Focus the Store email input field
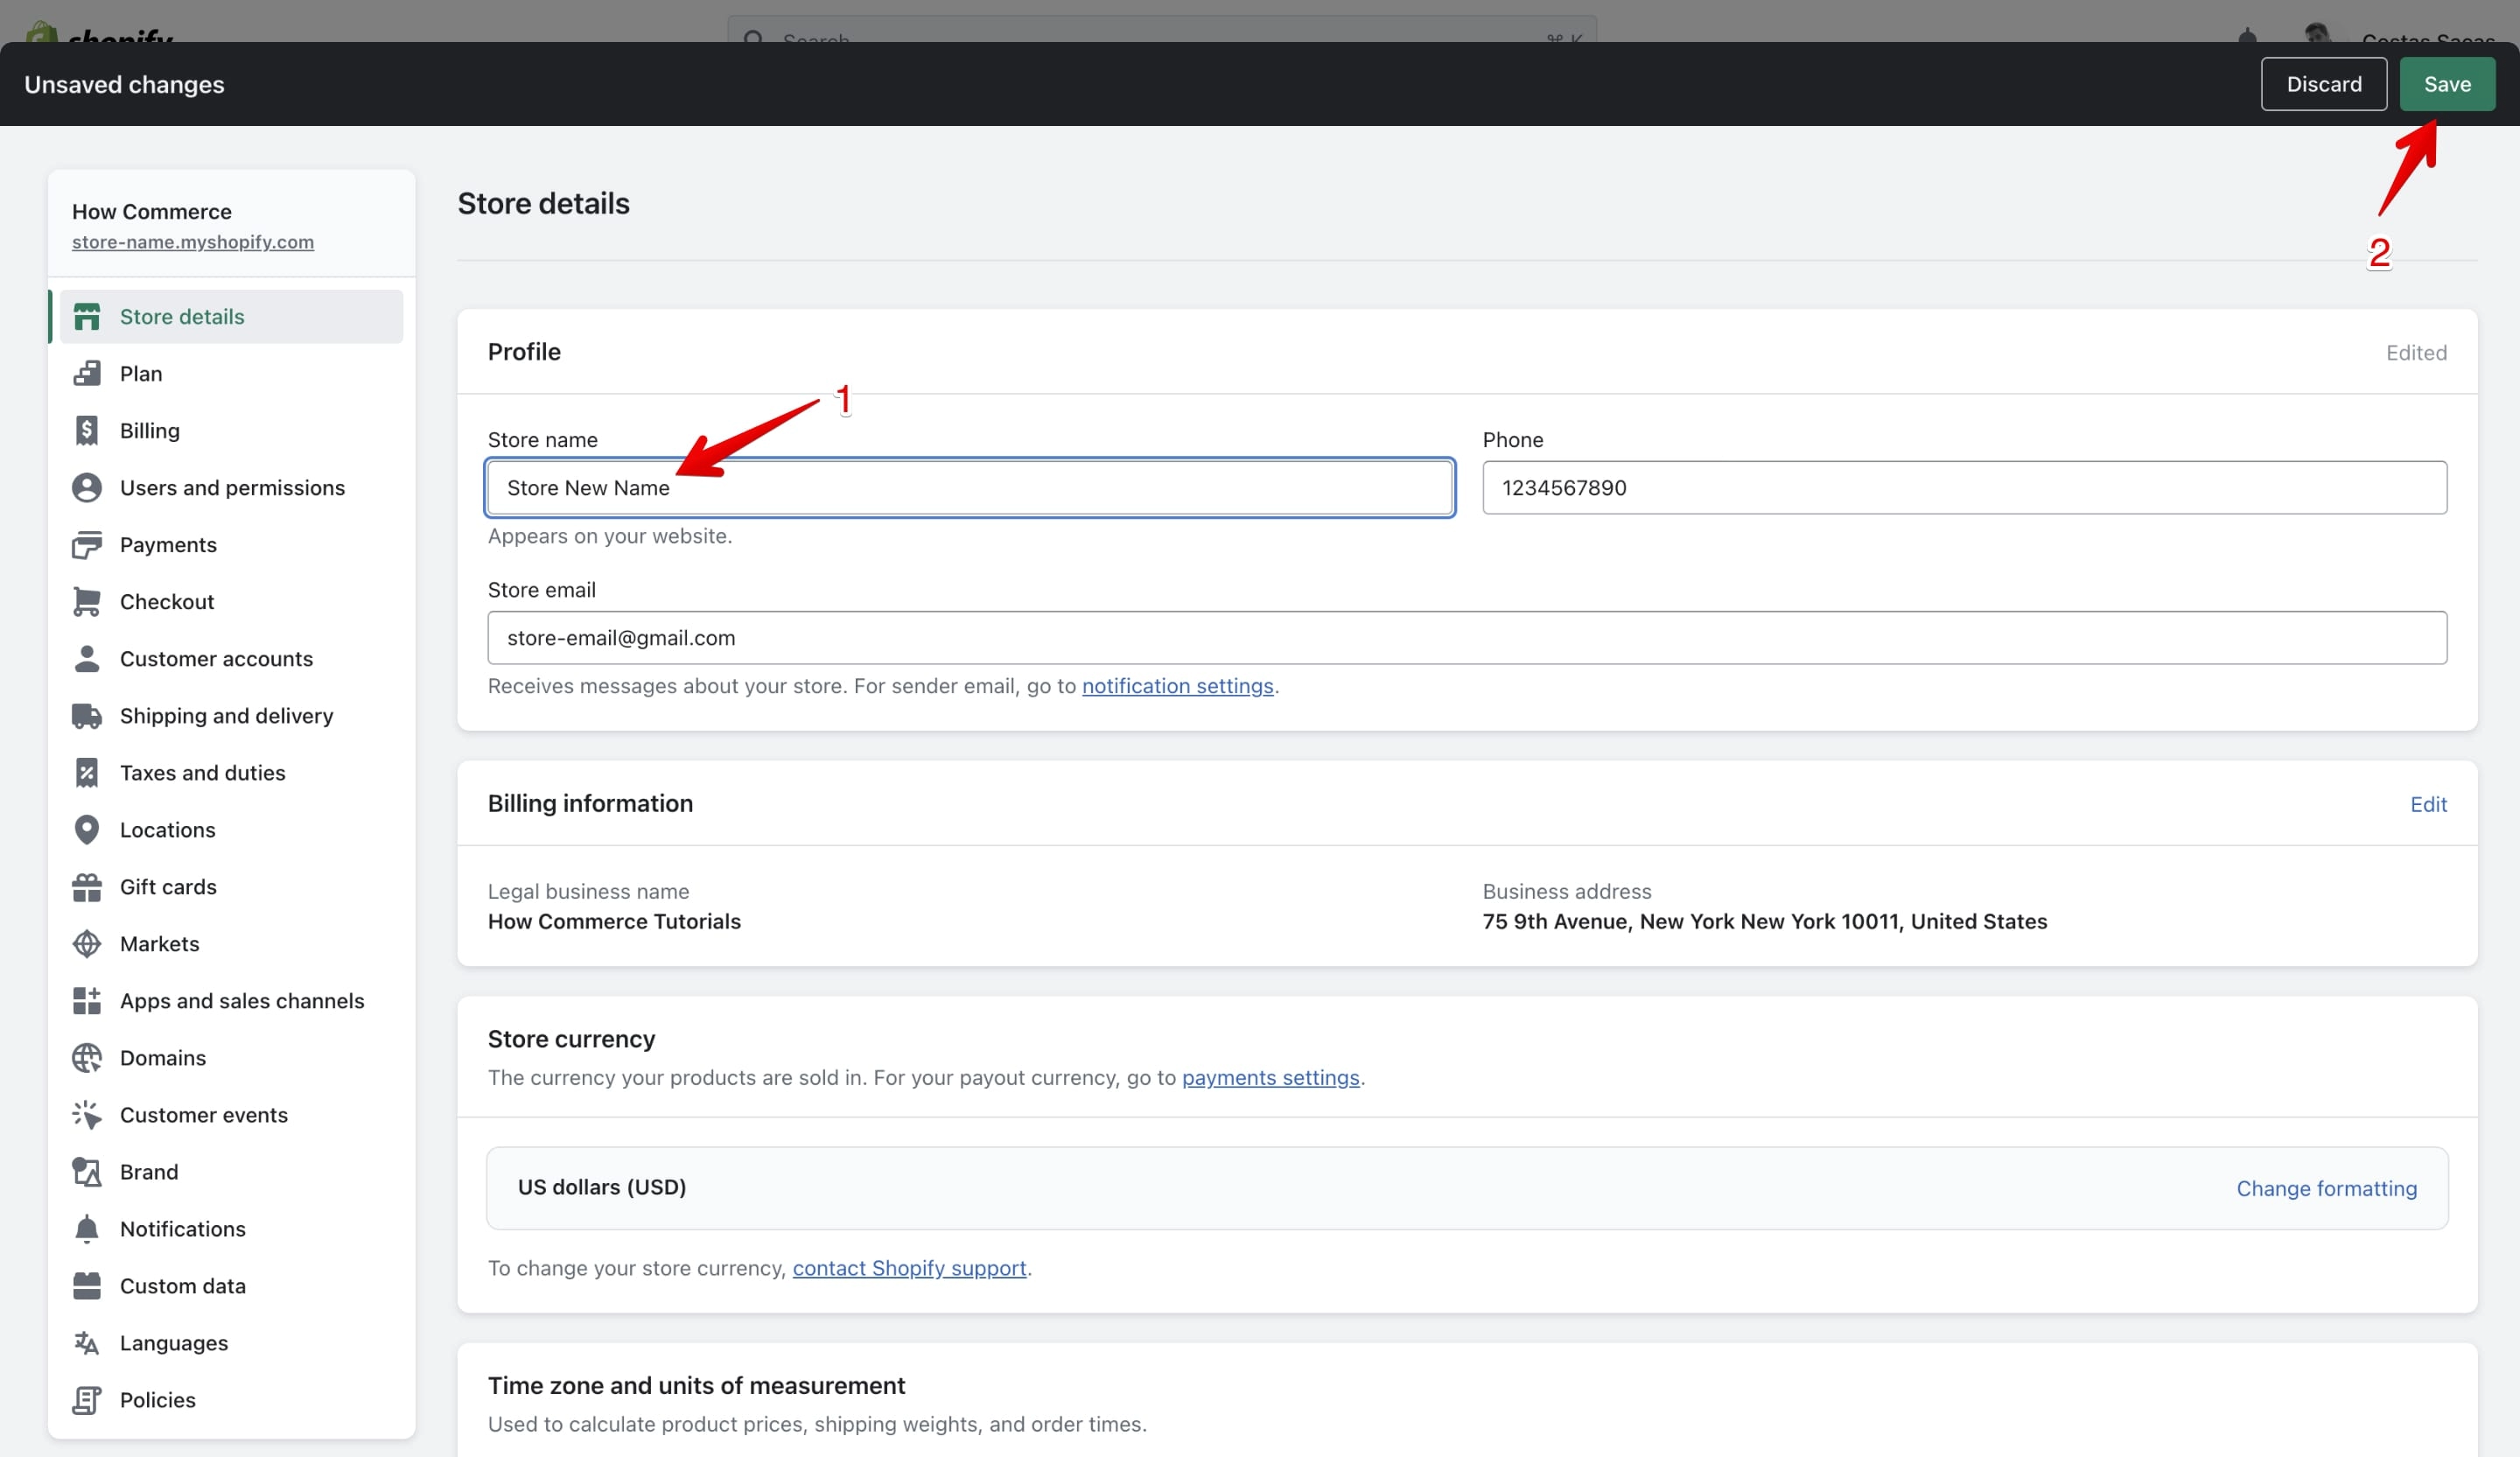 click(x=1467, y=638)
